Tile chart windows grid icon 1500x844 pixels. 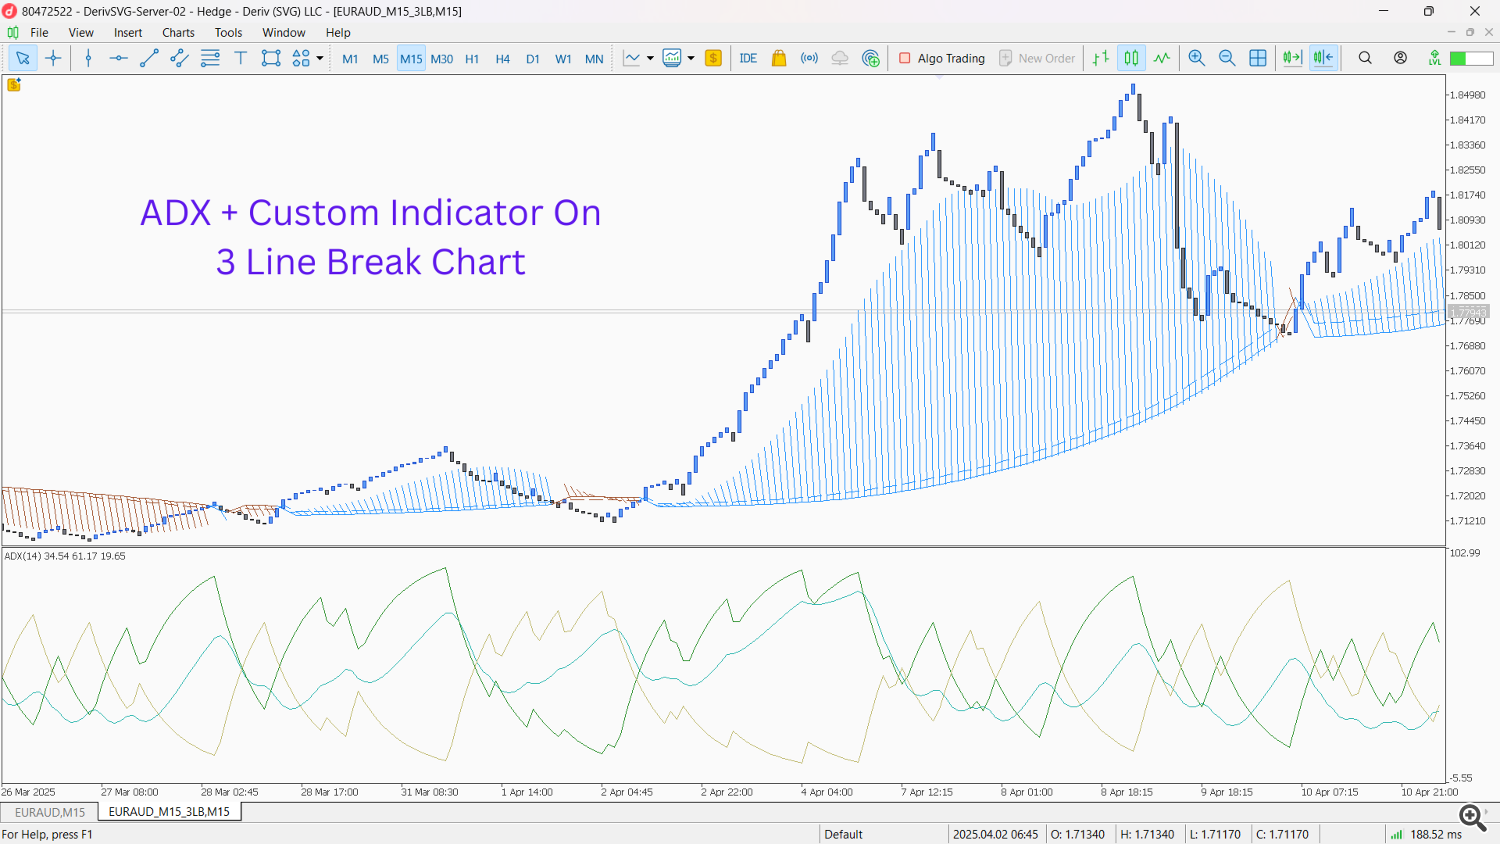[1258, 58]
